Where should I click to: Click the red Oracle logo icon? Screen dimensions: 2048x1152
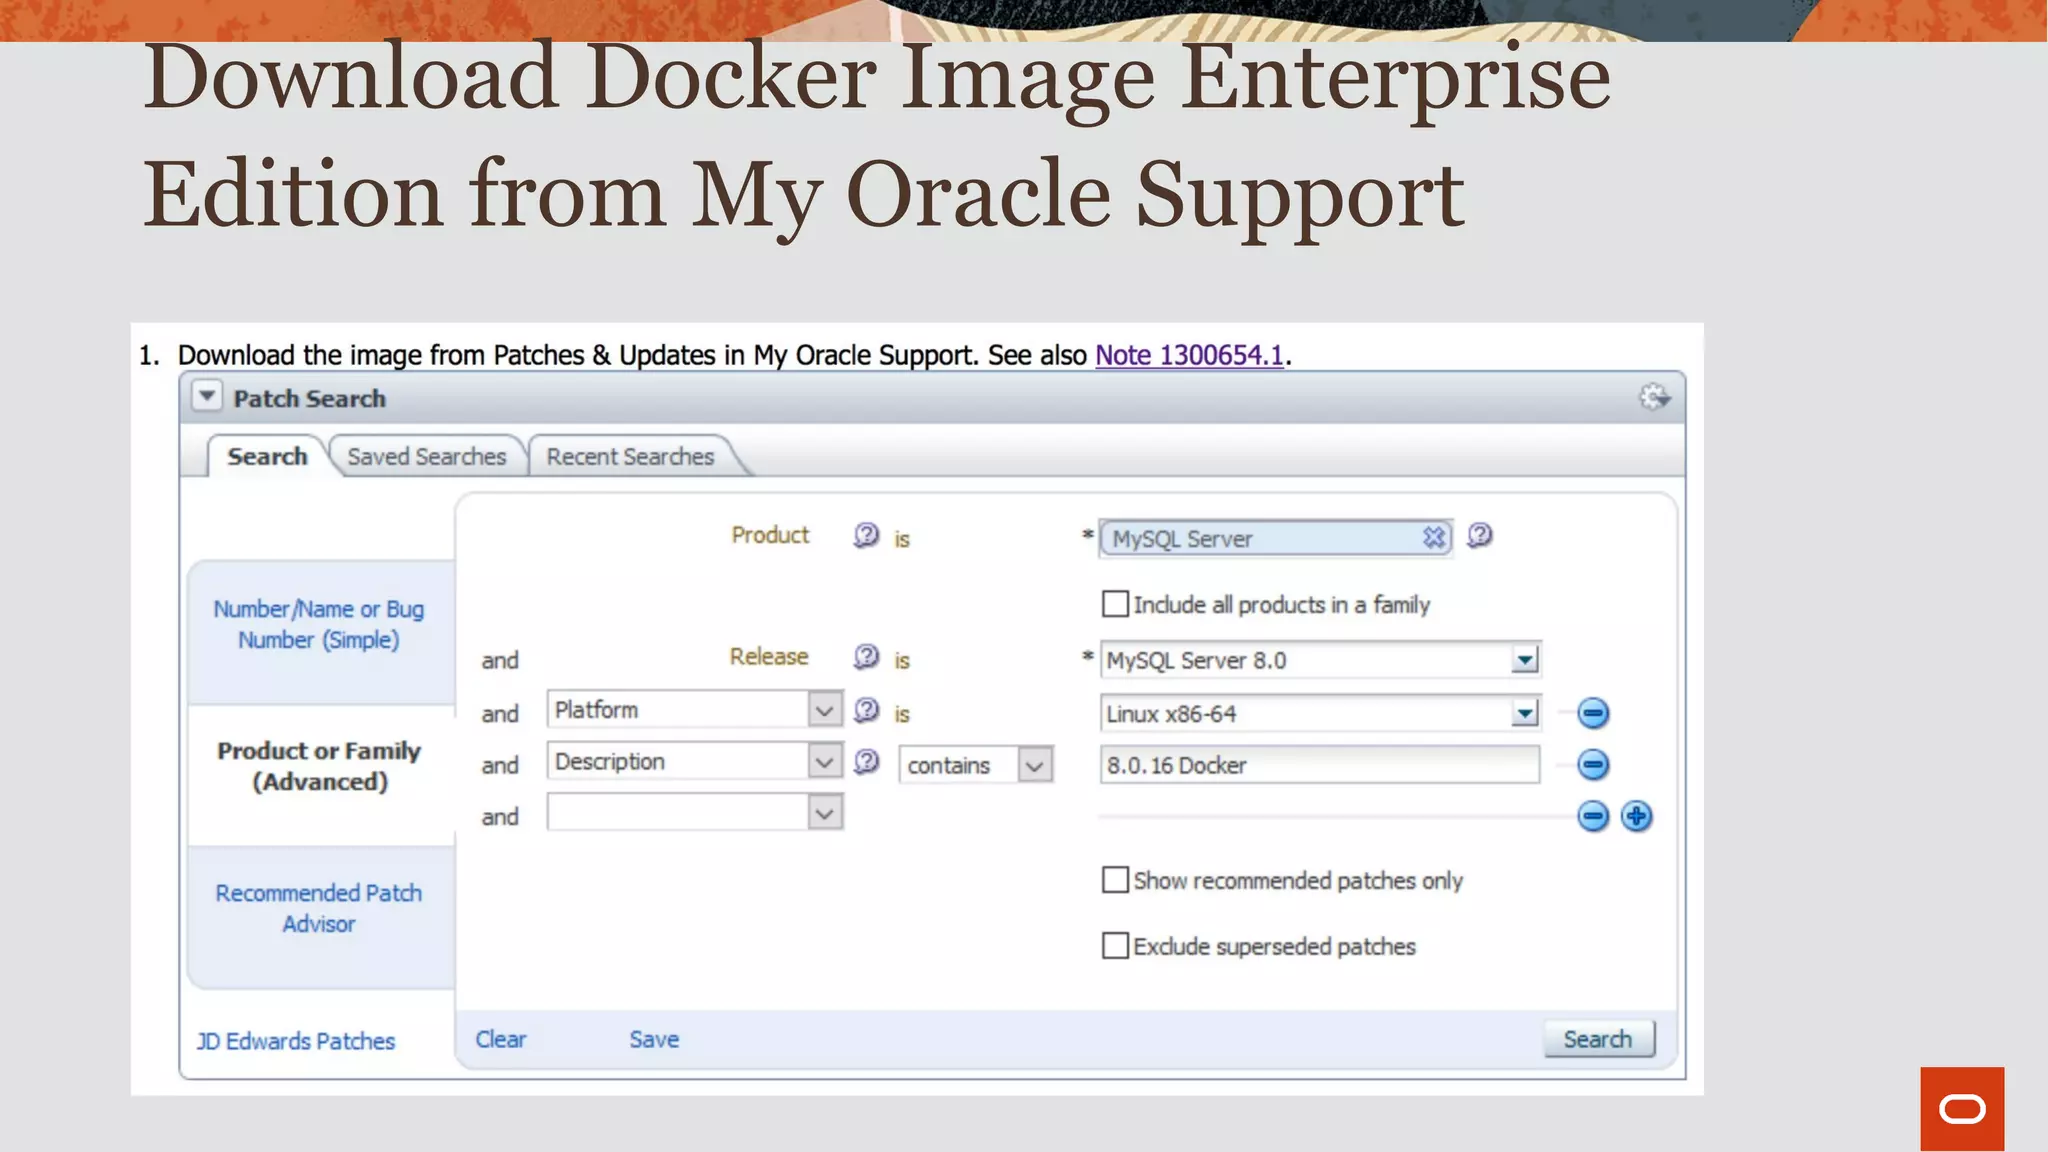pos(1962,1109)
